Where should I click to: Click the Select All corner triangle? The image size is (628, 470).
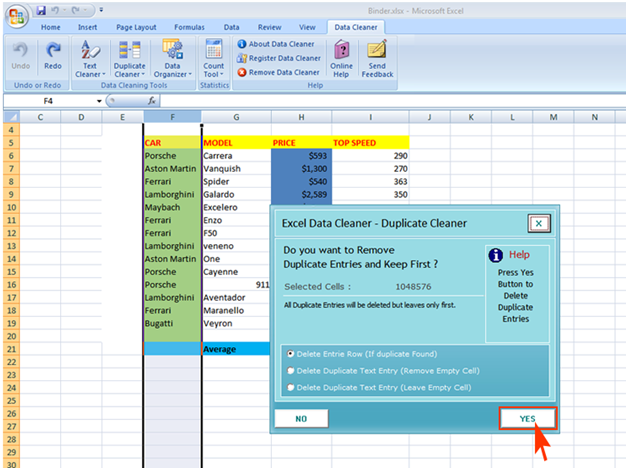(12, 117)
